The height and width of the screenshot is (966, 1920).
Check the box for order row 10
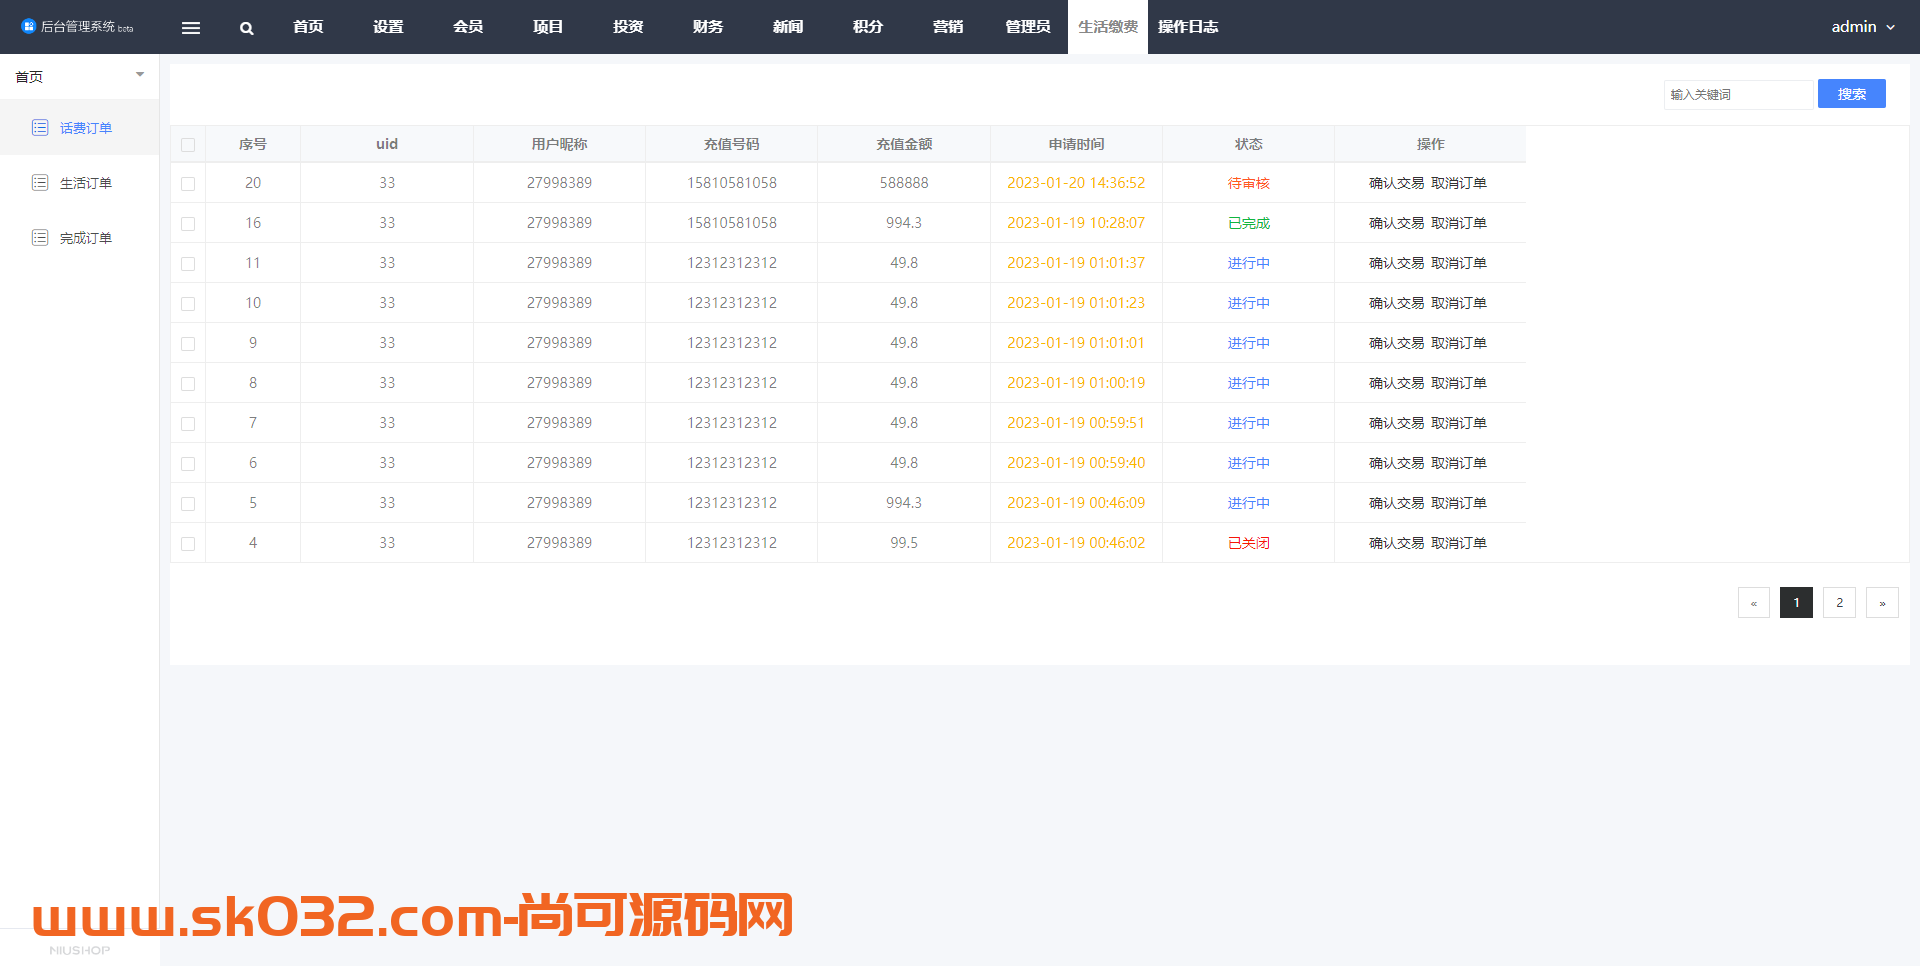pyautogui.click(x=188, y=304)
